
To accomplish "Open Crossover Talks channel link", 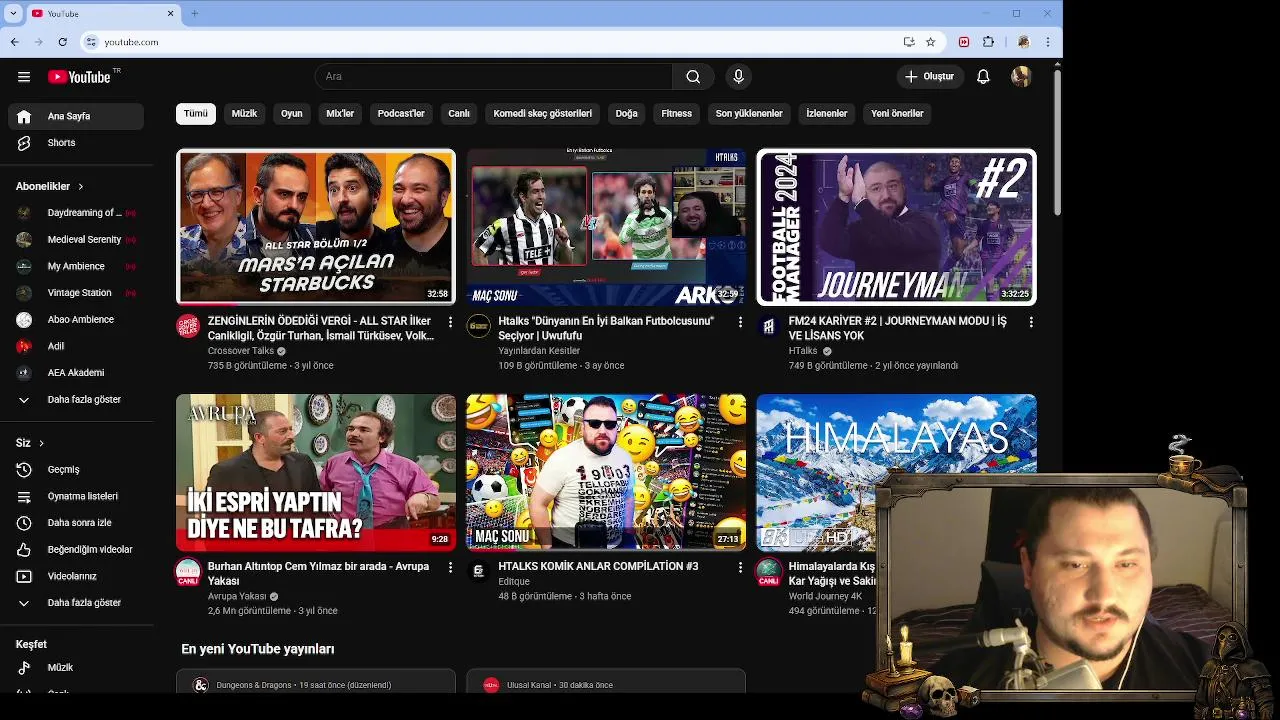I will tap(241, 351).
